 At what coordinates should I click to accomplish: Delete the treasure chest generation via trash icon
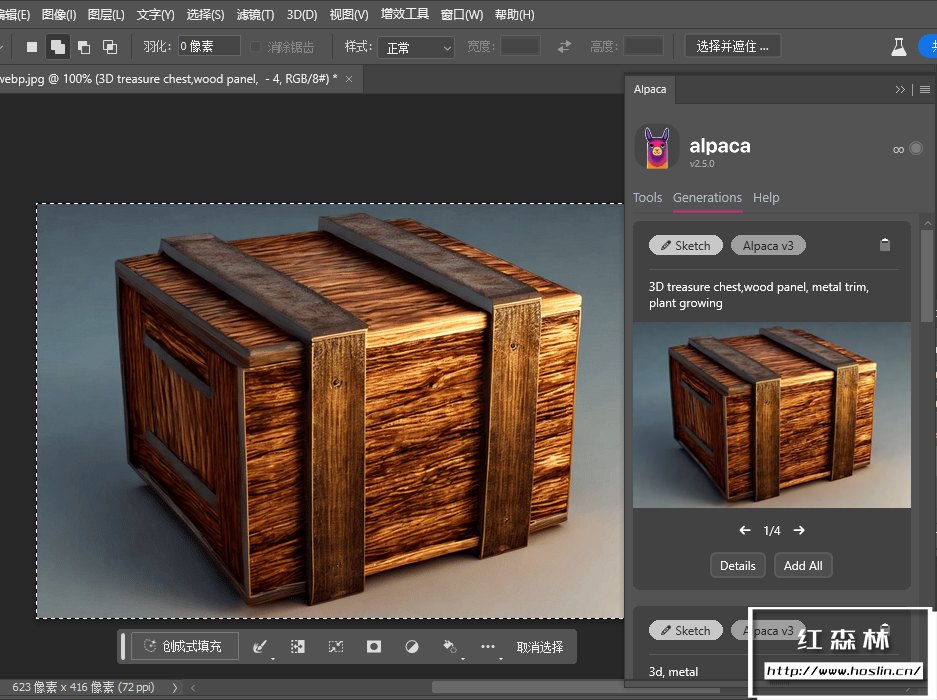coord(884,245)
